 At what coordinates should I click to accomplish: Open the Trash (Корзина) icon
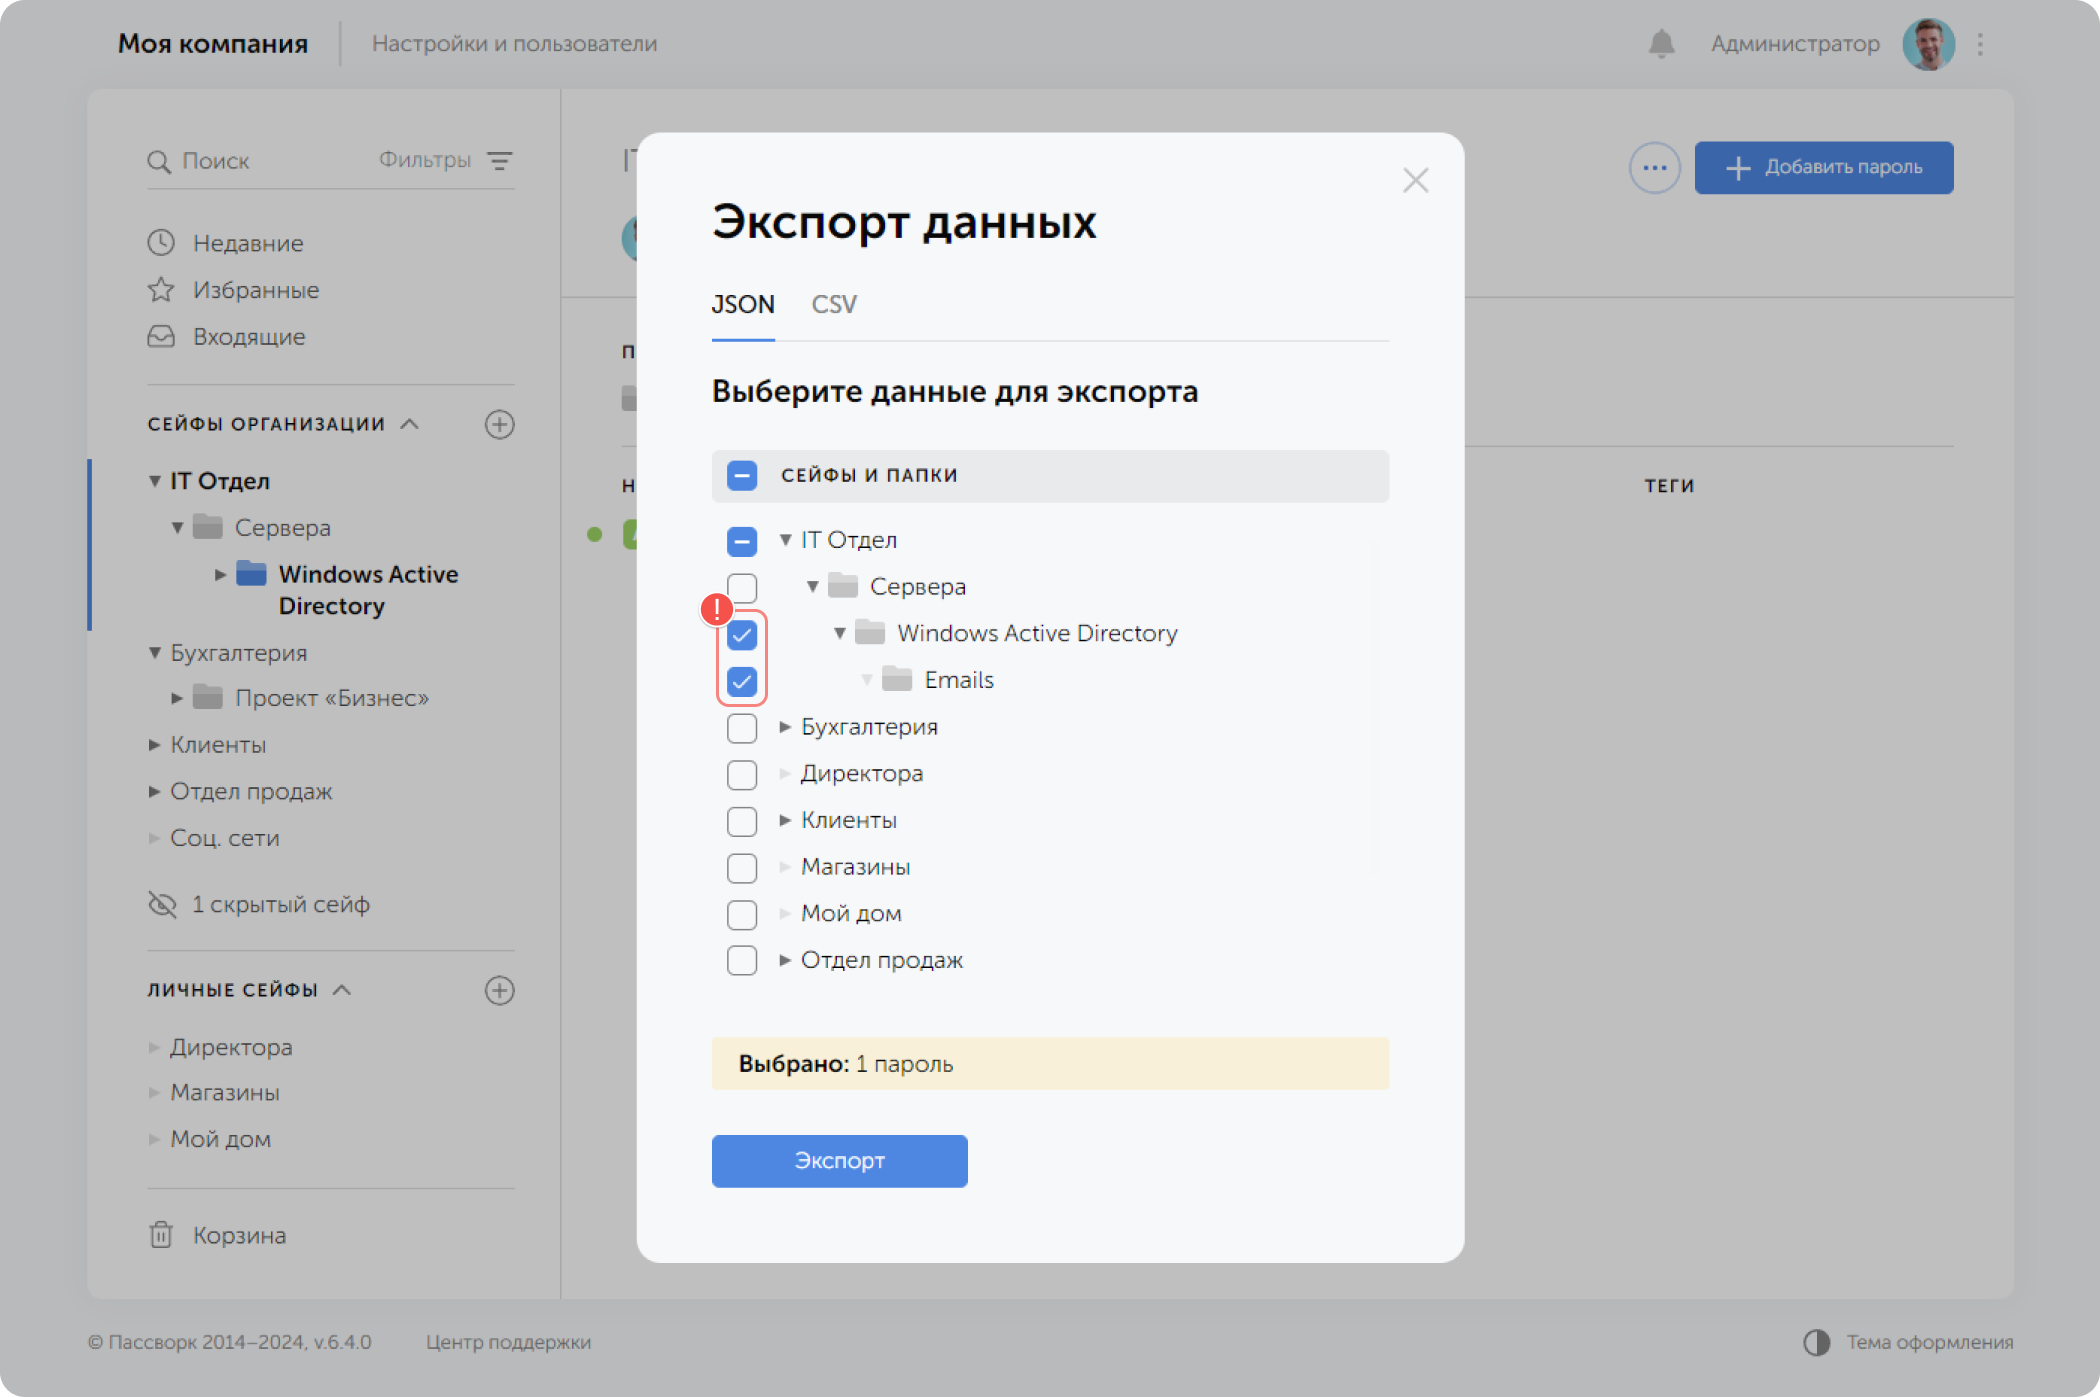pos(161,1235)
